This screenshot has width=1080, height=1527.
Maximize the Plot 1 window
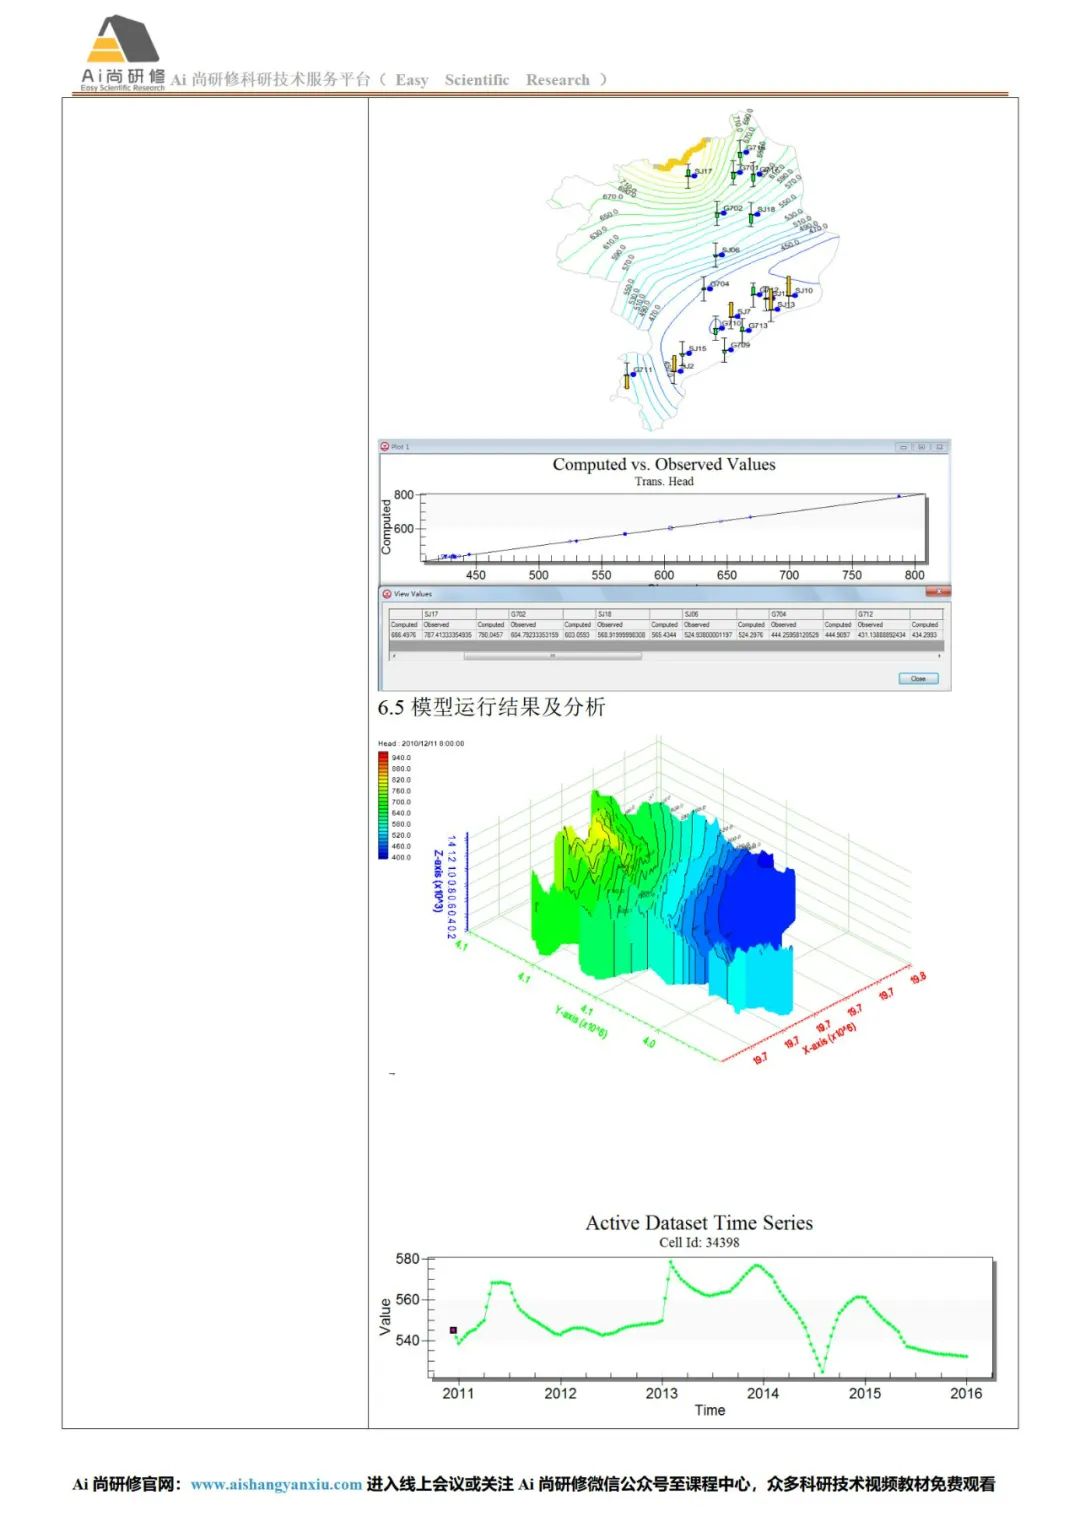point(921,447)
